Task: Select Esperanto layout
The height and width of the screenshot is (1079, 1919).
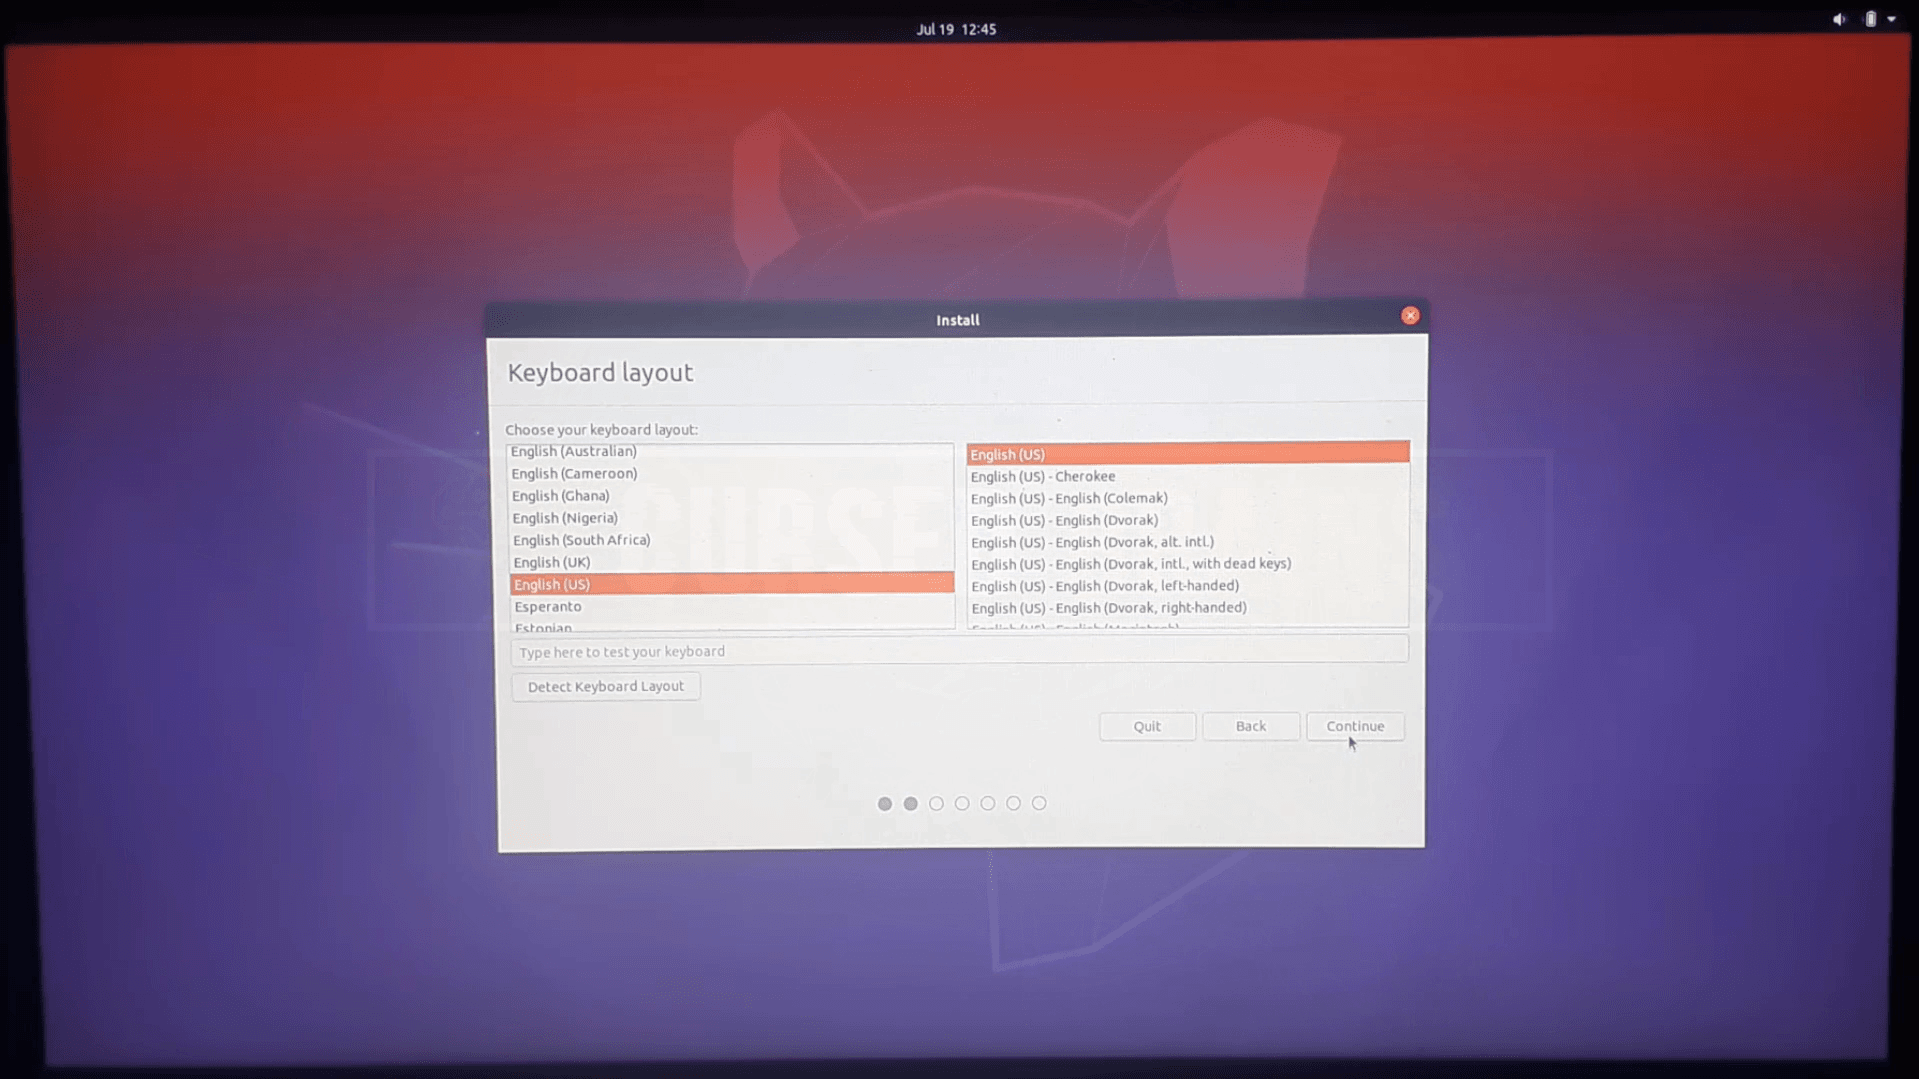Action: point(731,606)
